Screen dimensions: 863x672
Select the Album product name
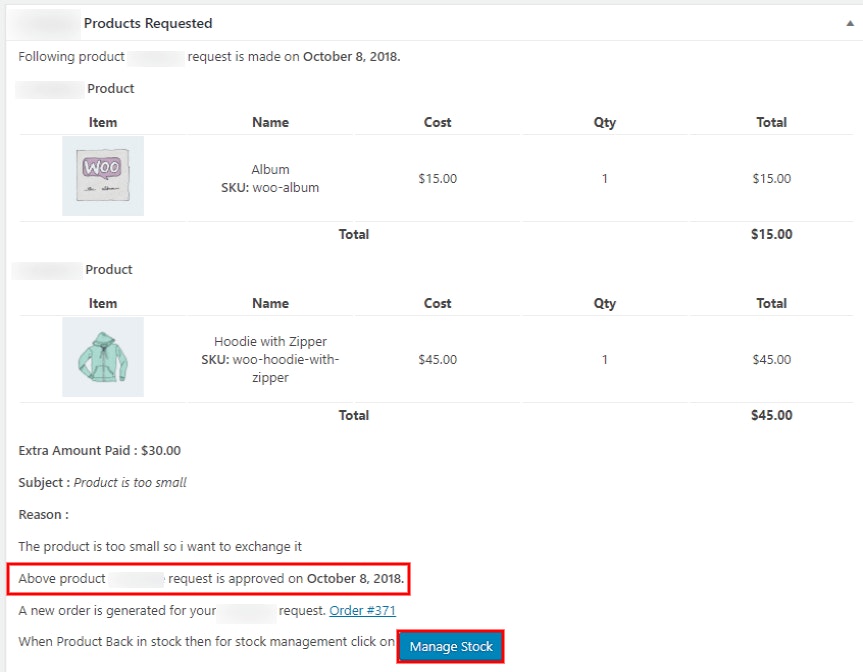[x=270, y=170]
